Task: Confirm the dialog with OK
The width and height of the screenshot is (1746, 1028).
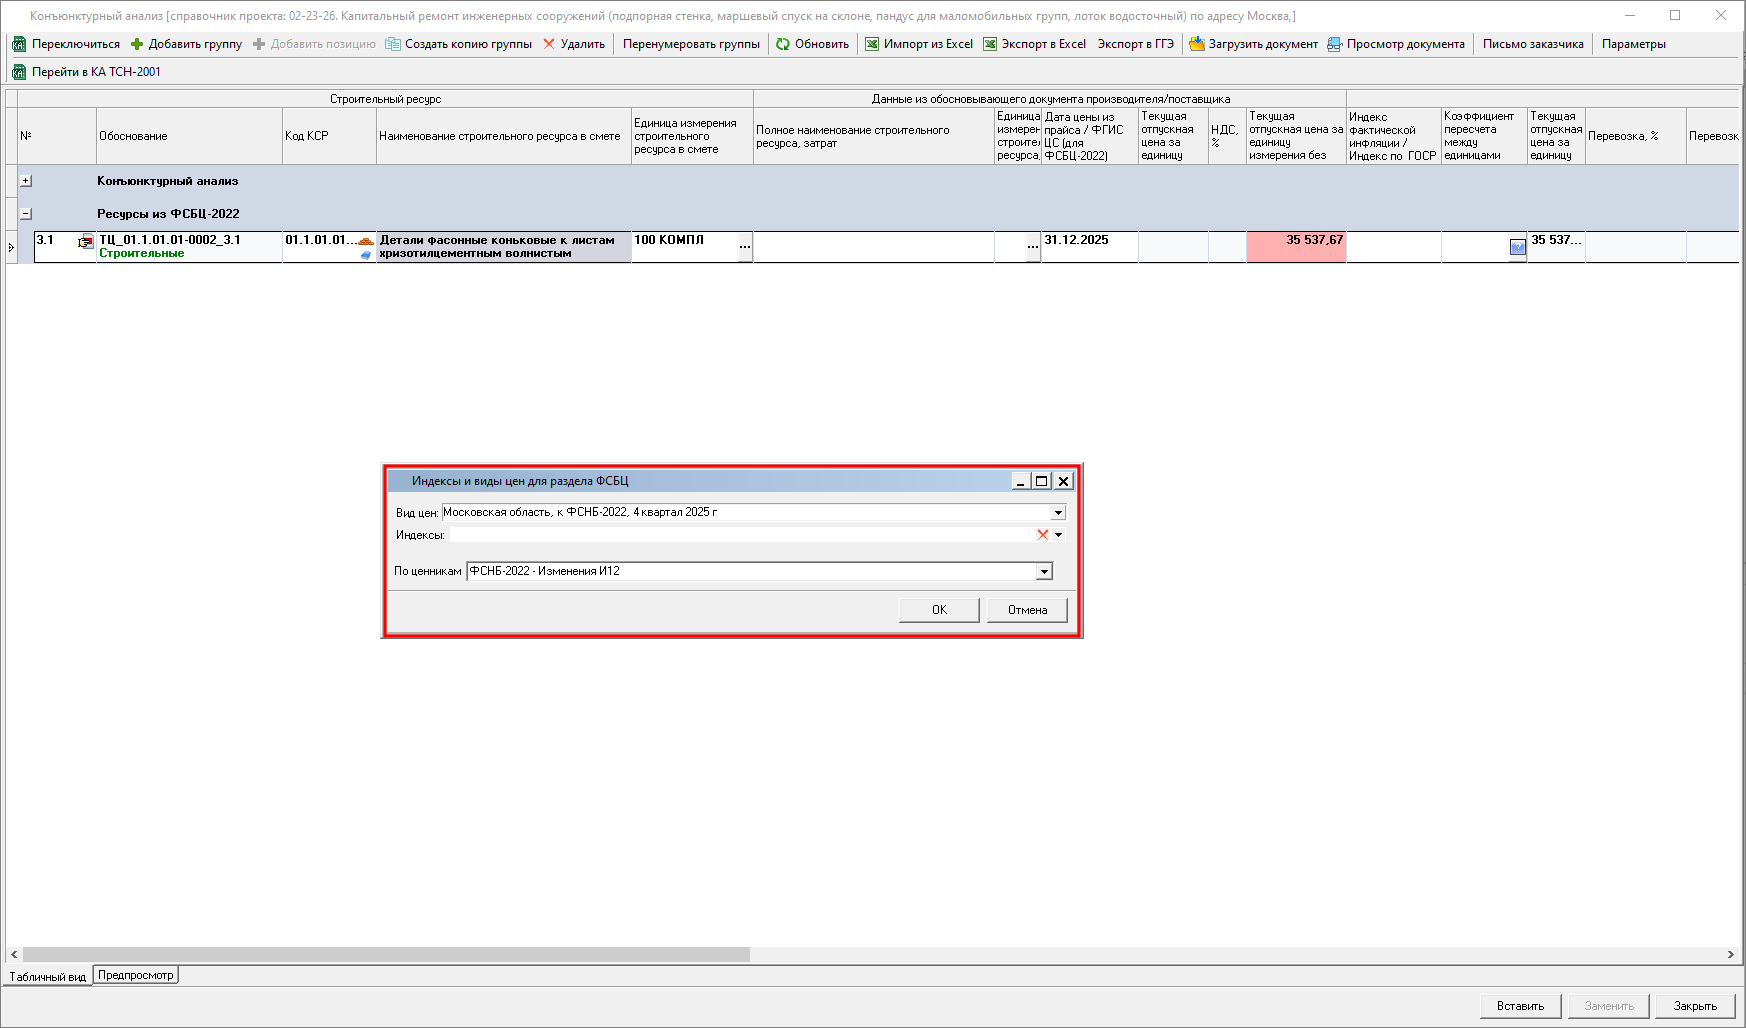Action: click(x=939, y=610)
